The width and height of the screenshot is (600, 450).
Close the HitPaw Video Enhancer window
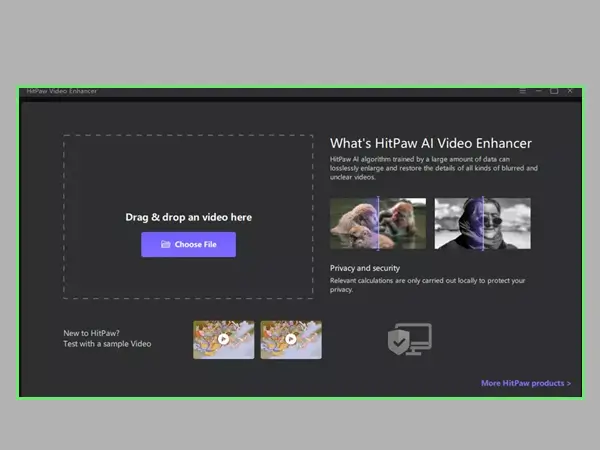tap(570, 91)
